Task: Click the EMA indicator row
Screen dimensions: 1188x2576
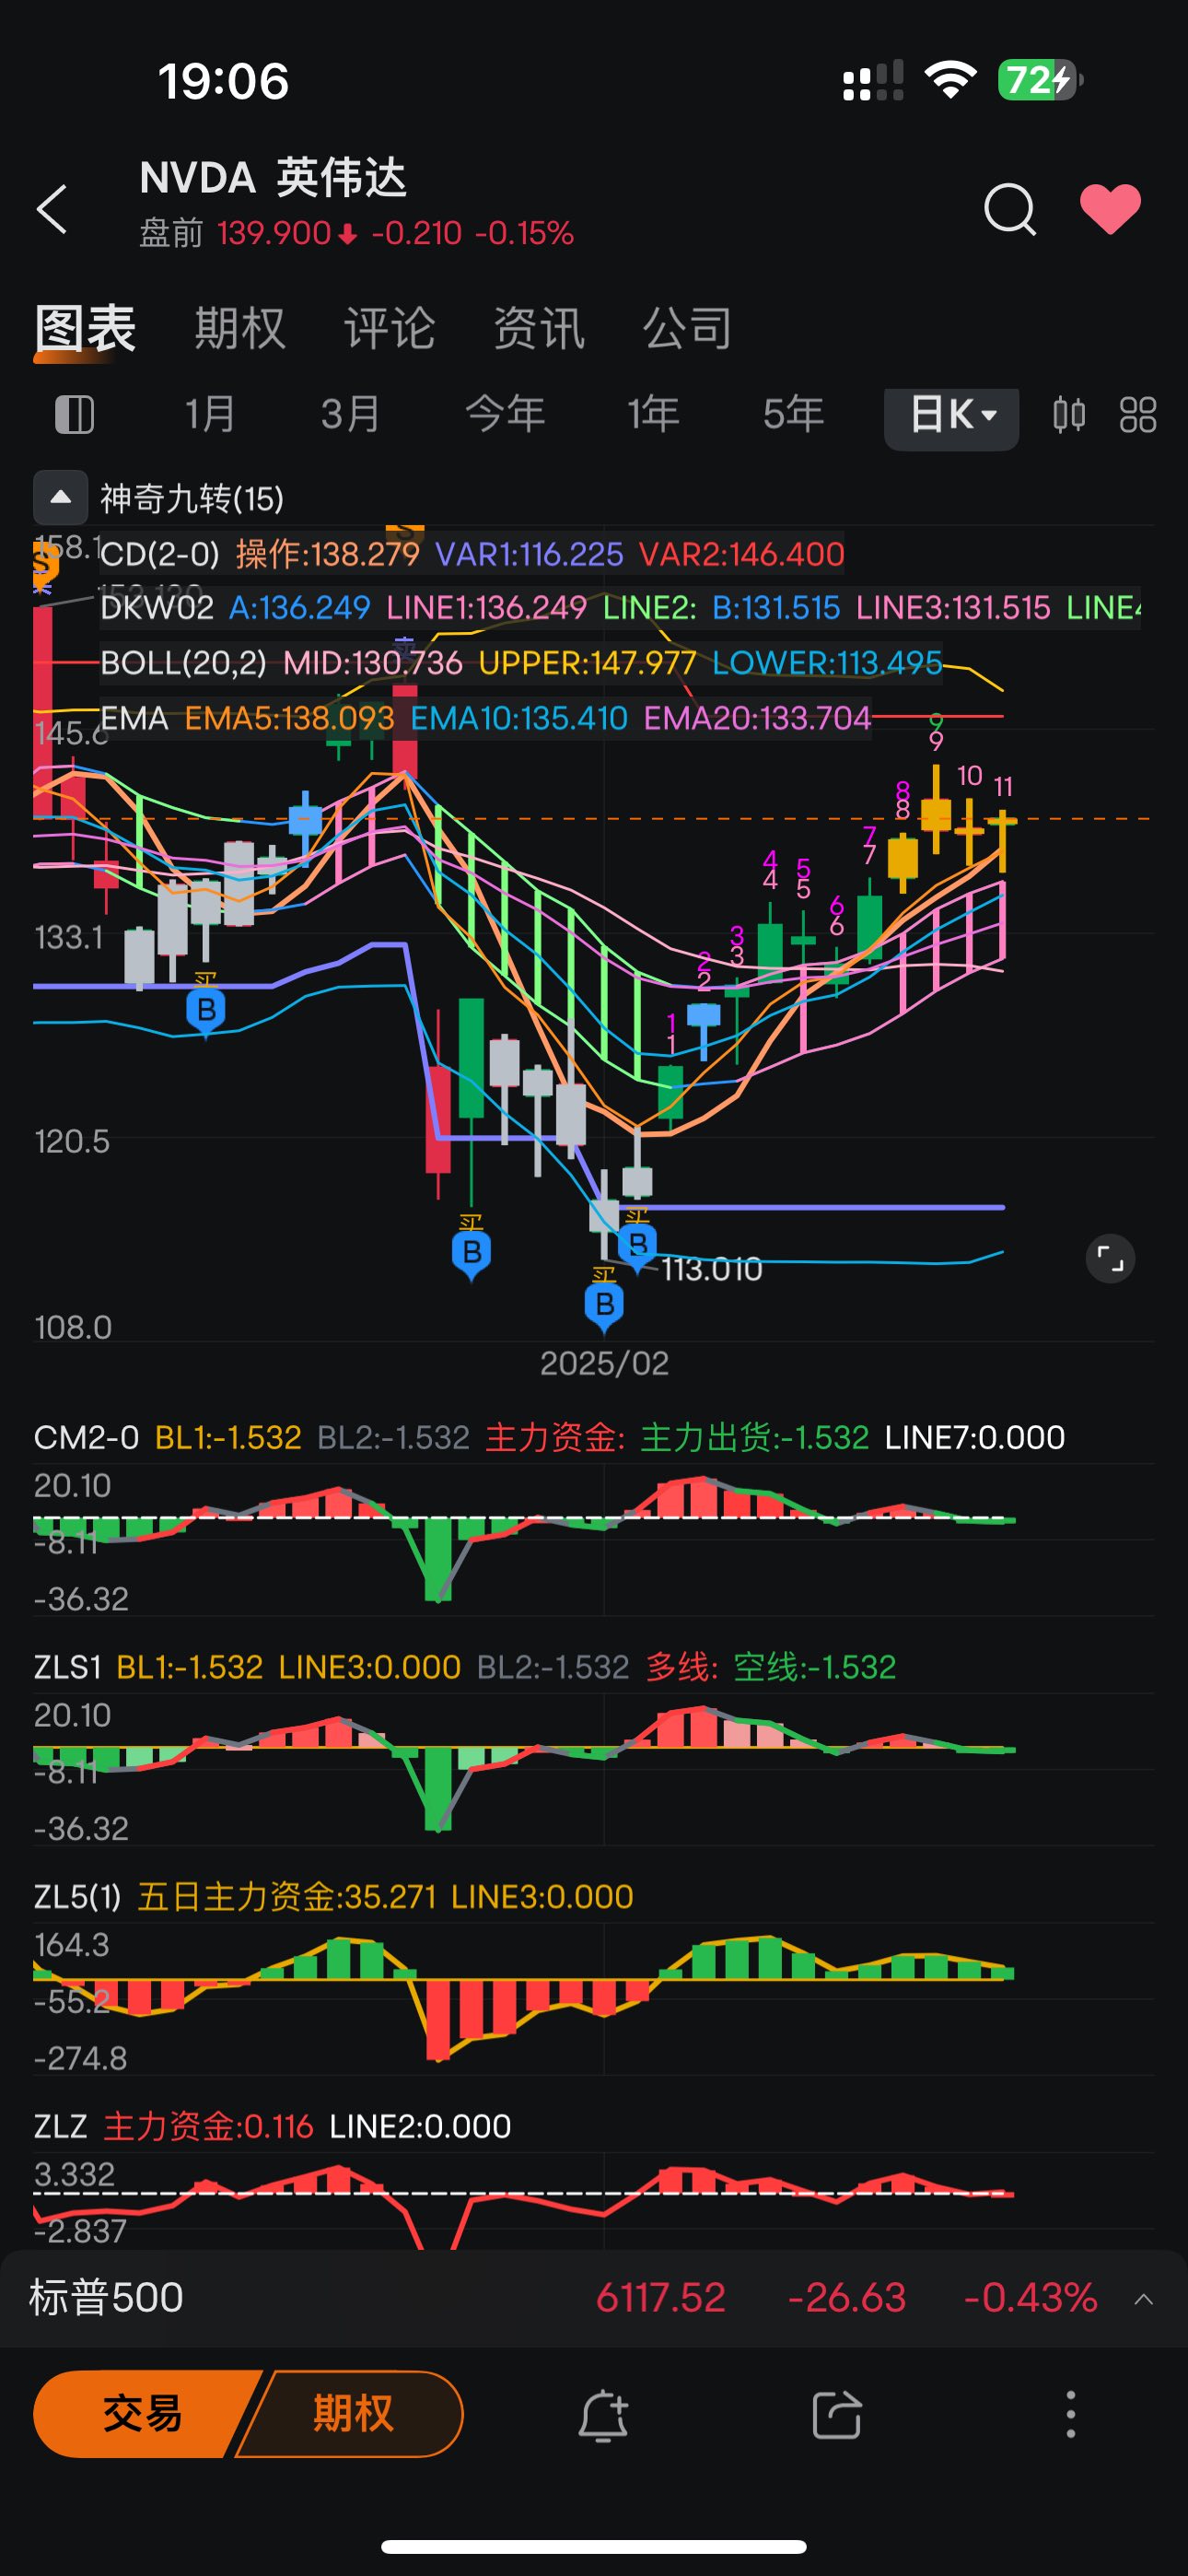Action: (x=485, y=718)
